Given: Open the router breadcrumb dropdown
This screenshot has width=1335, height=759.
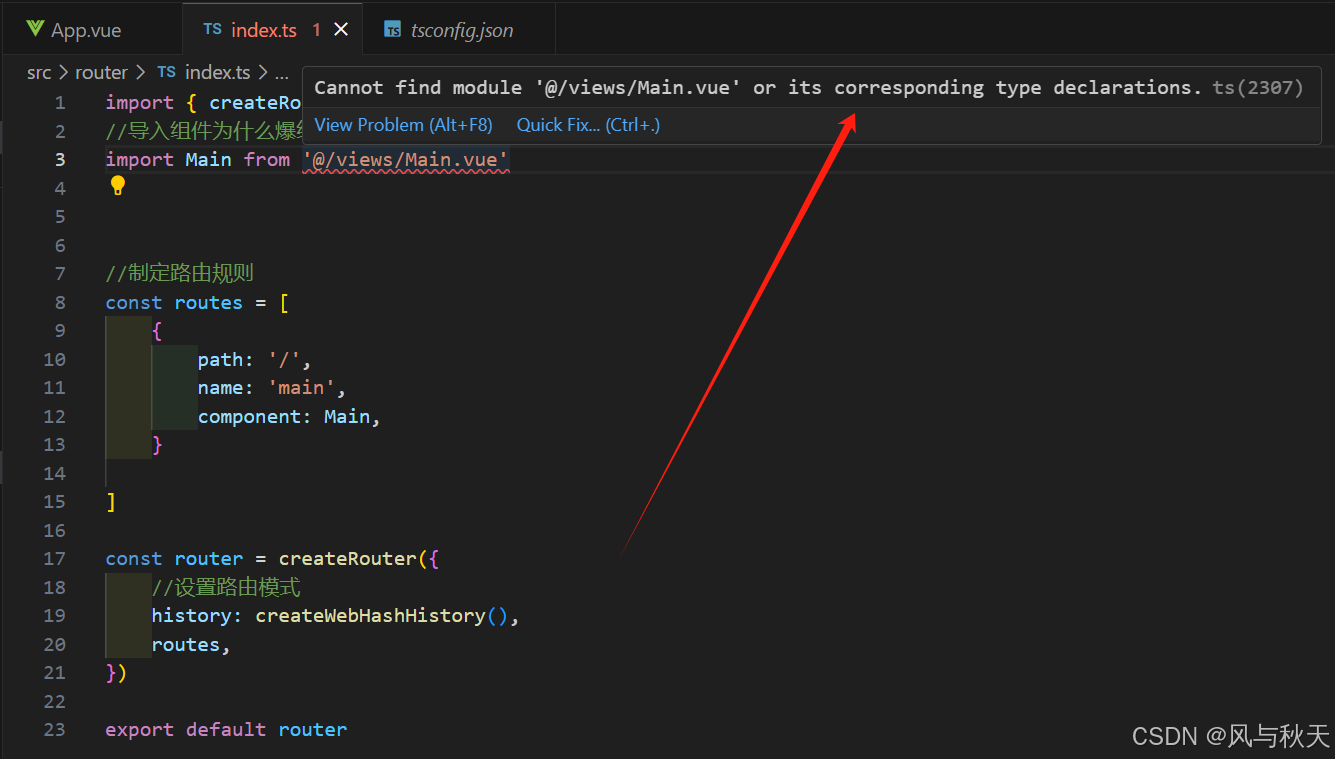Looking at the screenshot, I should (x=101, y=71).
